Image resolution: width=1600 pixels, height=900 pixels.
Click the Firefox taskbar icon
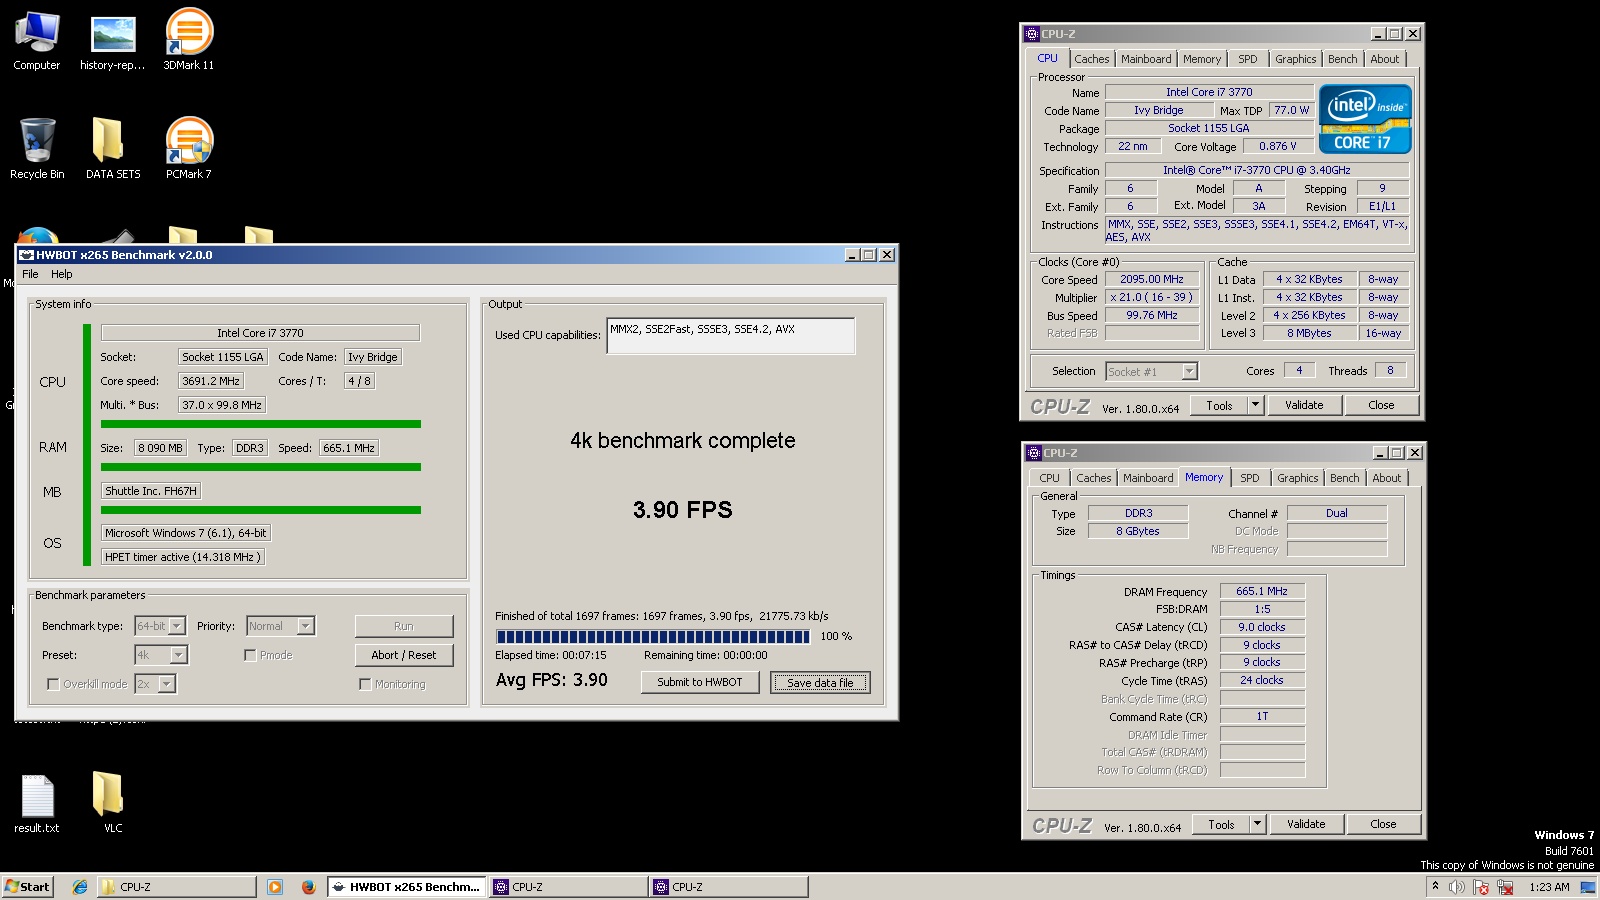point(308,887)
